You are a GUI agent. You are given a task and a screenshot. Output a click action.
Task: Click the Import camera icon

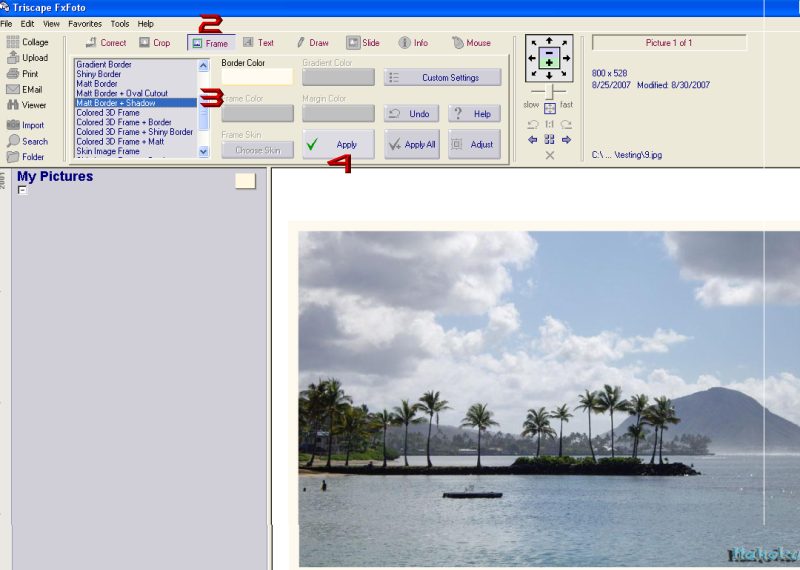12,125
